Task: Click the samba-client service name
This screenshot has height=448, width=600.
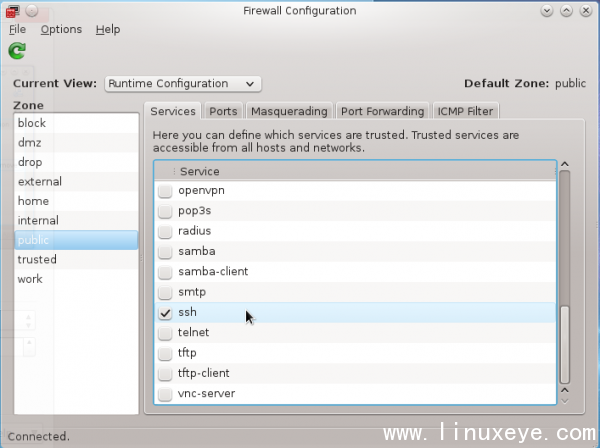Action: point(213,272)
